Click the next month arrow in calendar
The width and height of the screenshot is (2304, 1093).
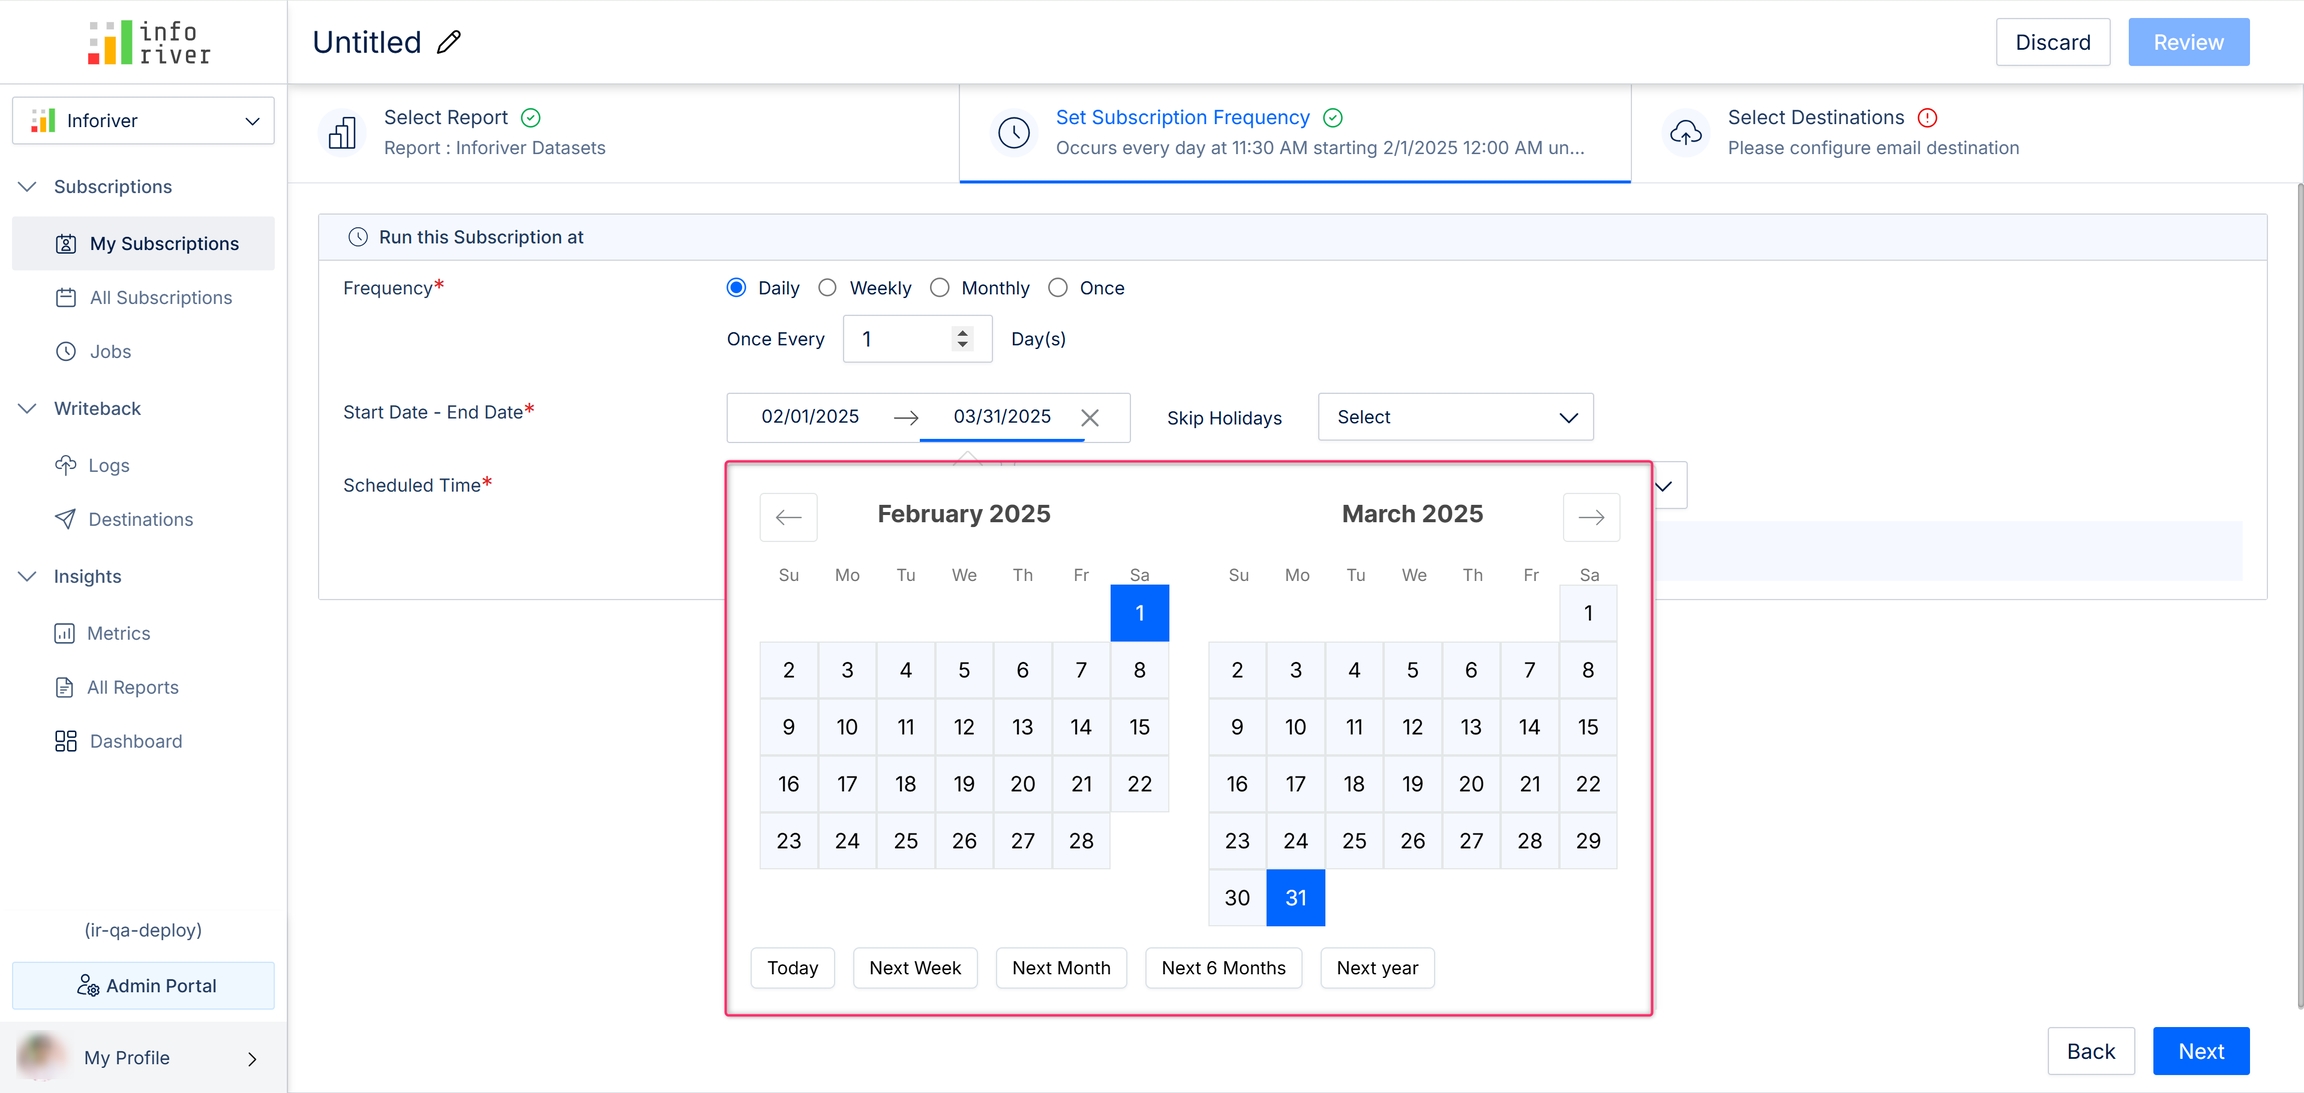click(x=1591, y=517)
